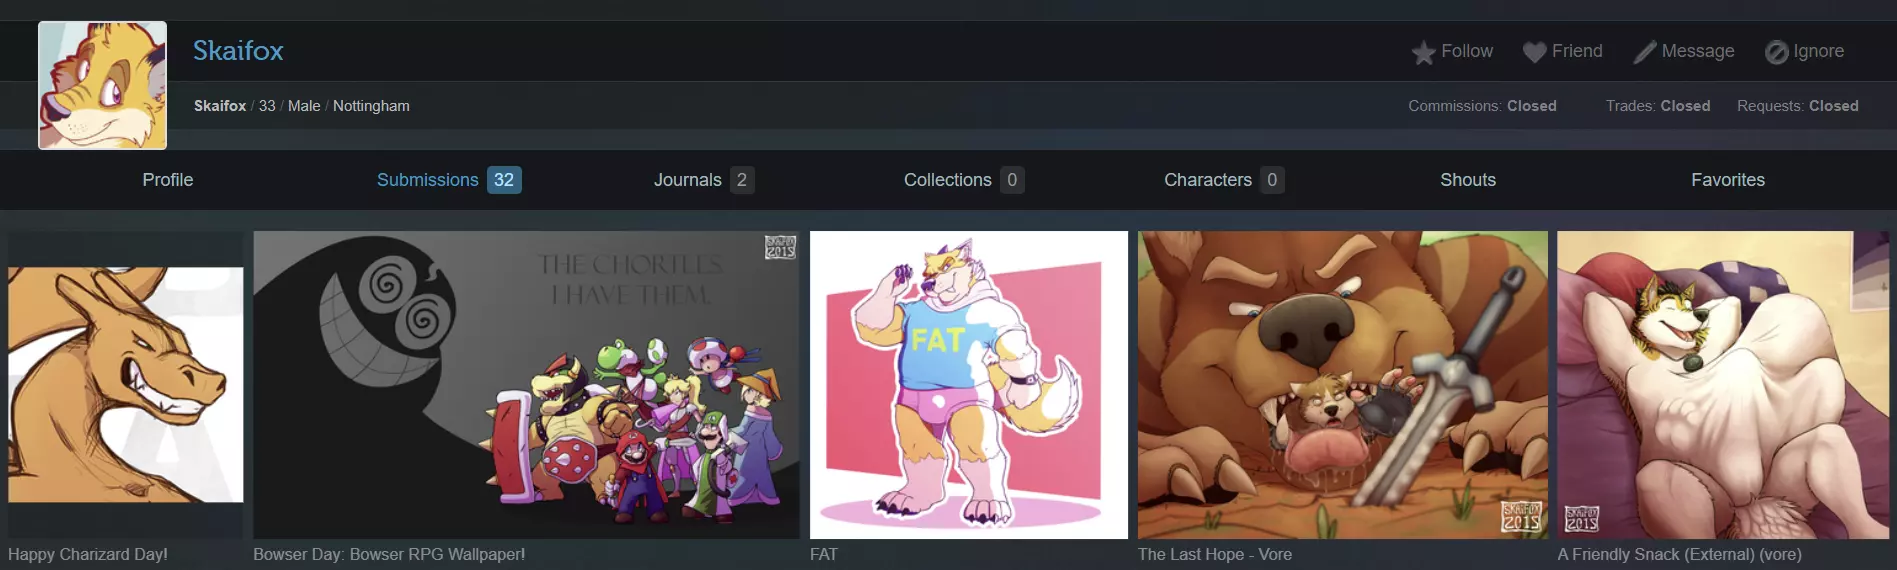Click the Skaifox username heading link
The image size is (1897, 570).
coord(238,51)
